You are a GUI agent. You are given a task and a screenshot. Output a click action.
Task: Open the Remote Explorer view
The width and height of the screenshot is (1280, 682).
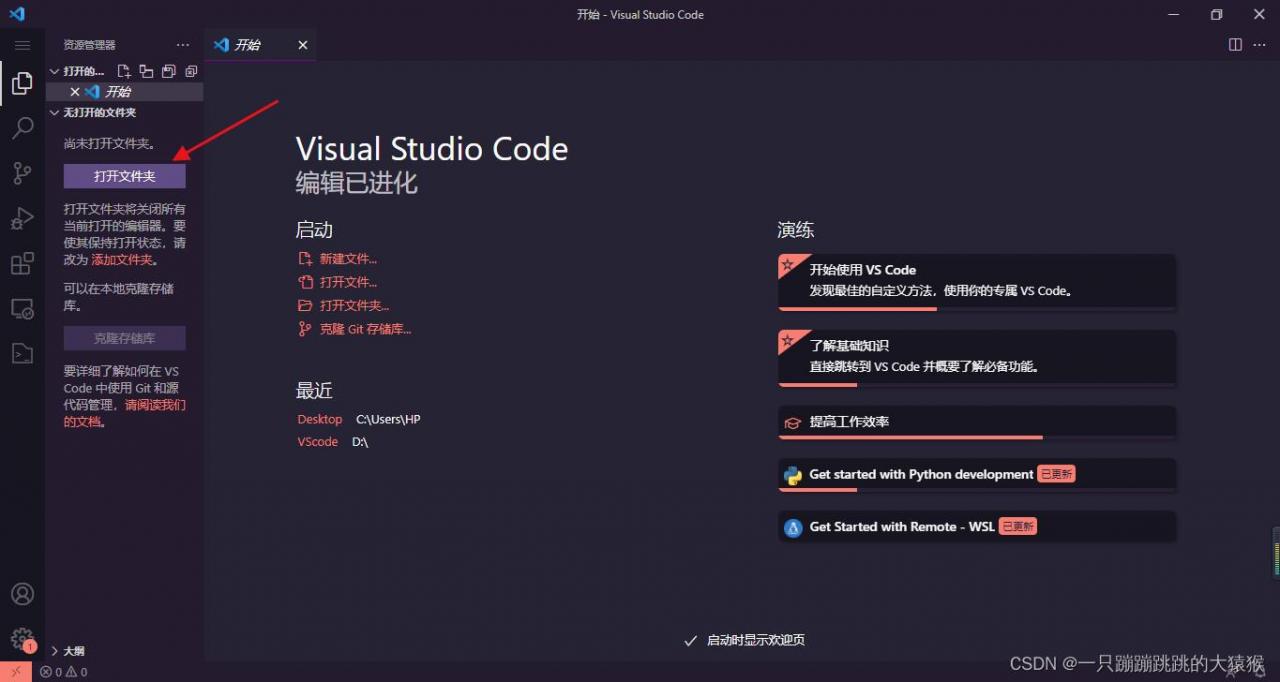click(22, 309)
